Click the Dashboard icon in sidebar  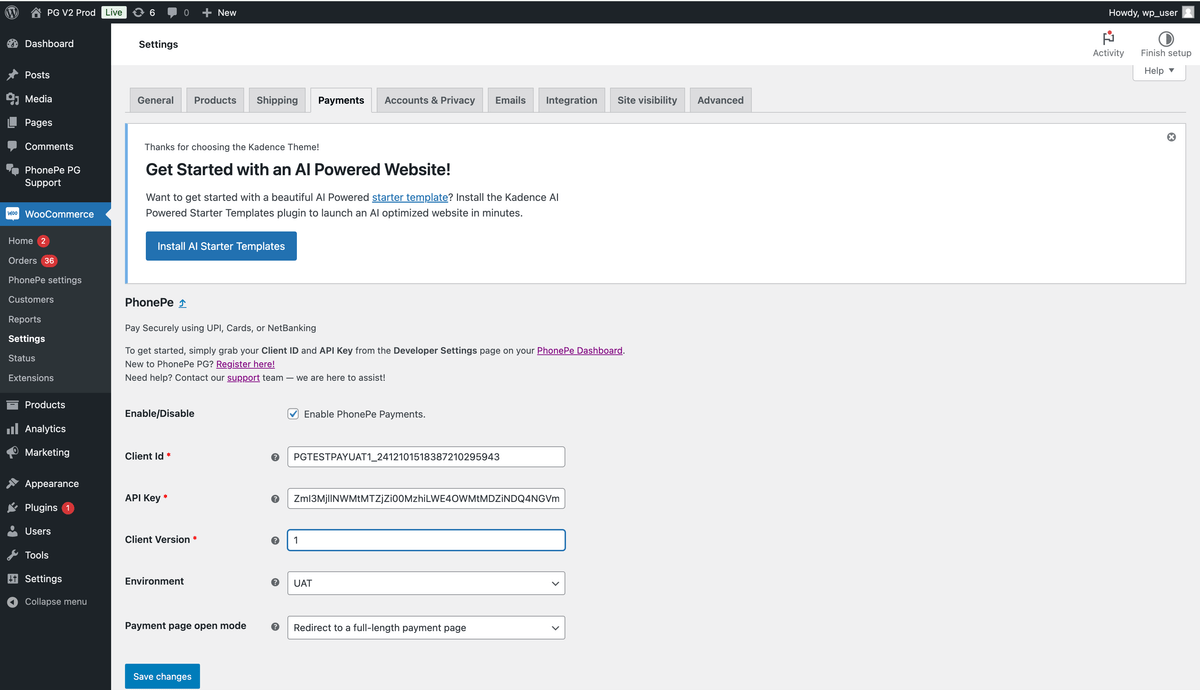(13, 44)
